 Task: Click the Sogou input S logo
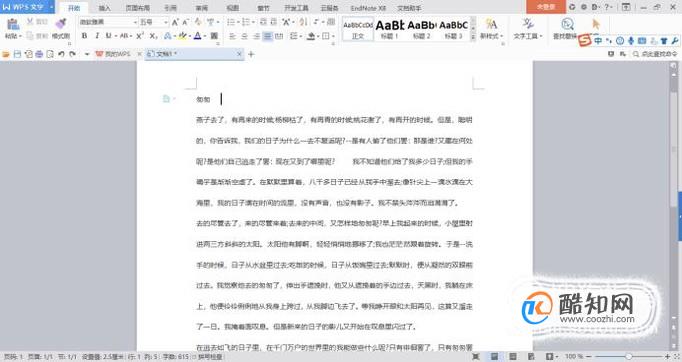(585, 40)
